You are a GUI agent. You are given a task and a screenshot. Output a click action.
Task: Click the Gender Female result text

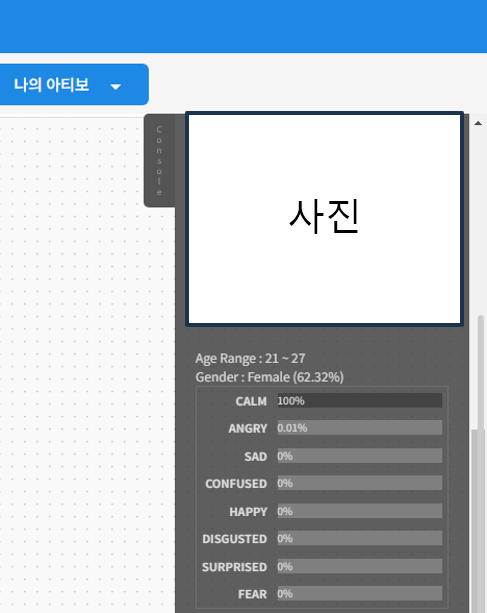(x=269, y=377)
